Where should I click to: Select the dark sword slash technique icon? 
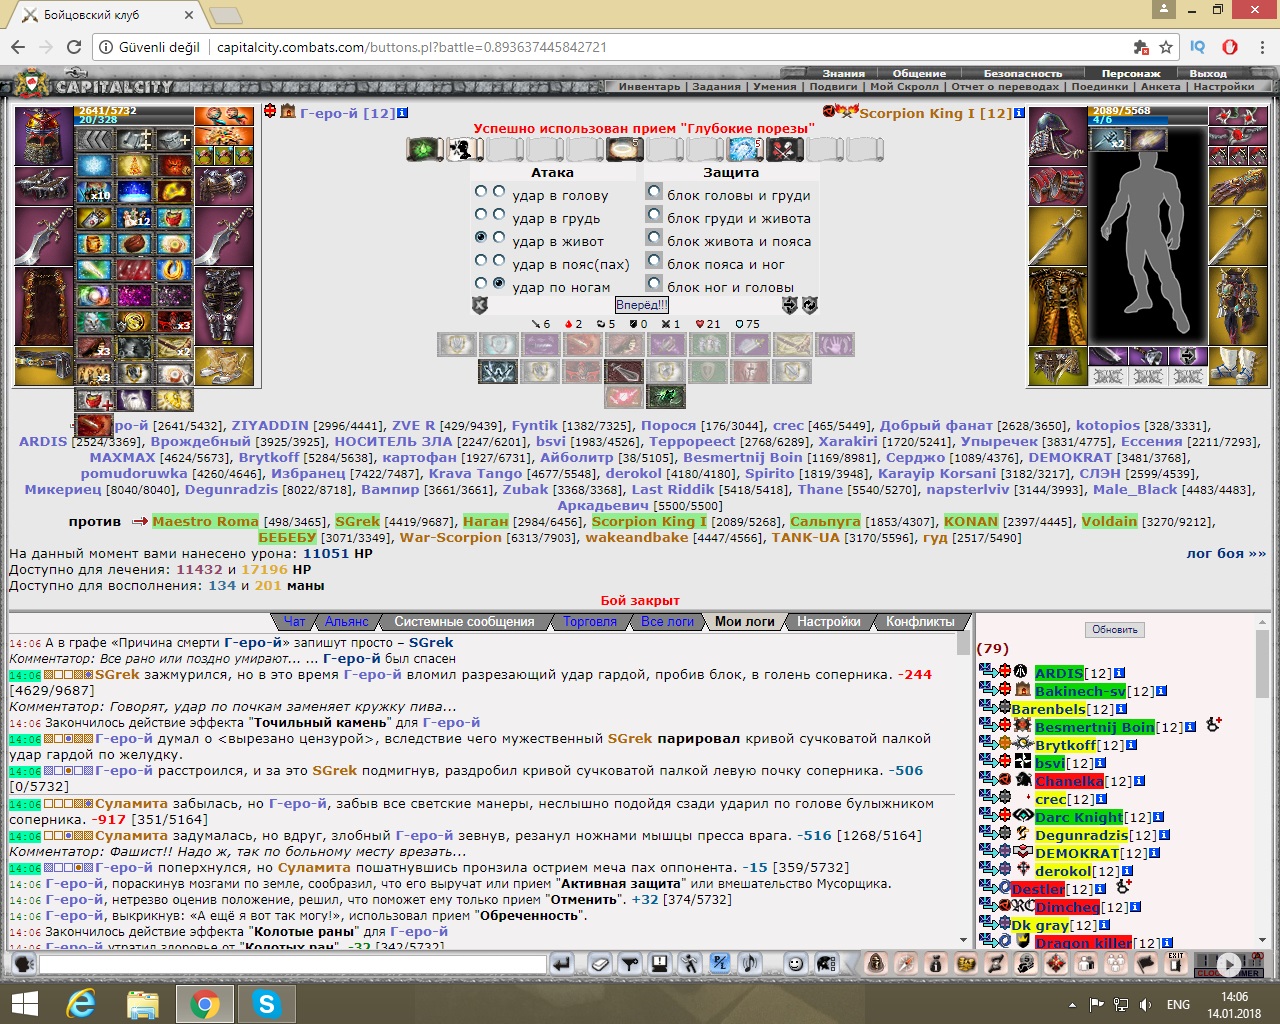click(624, 372)
